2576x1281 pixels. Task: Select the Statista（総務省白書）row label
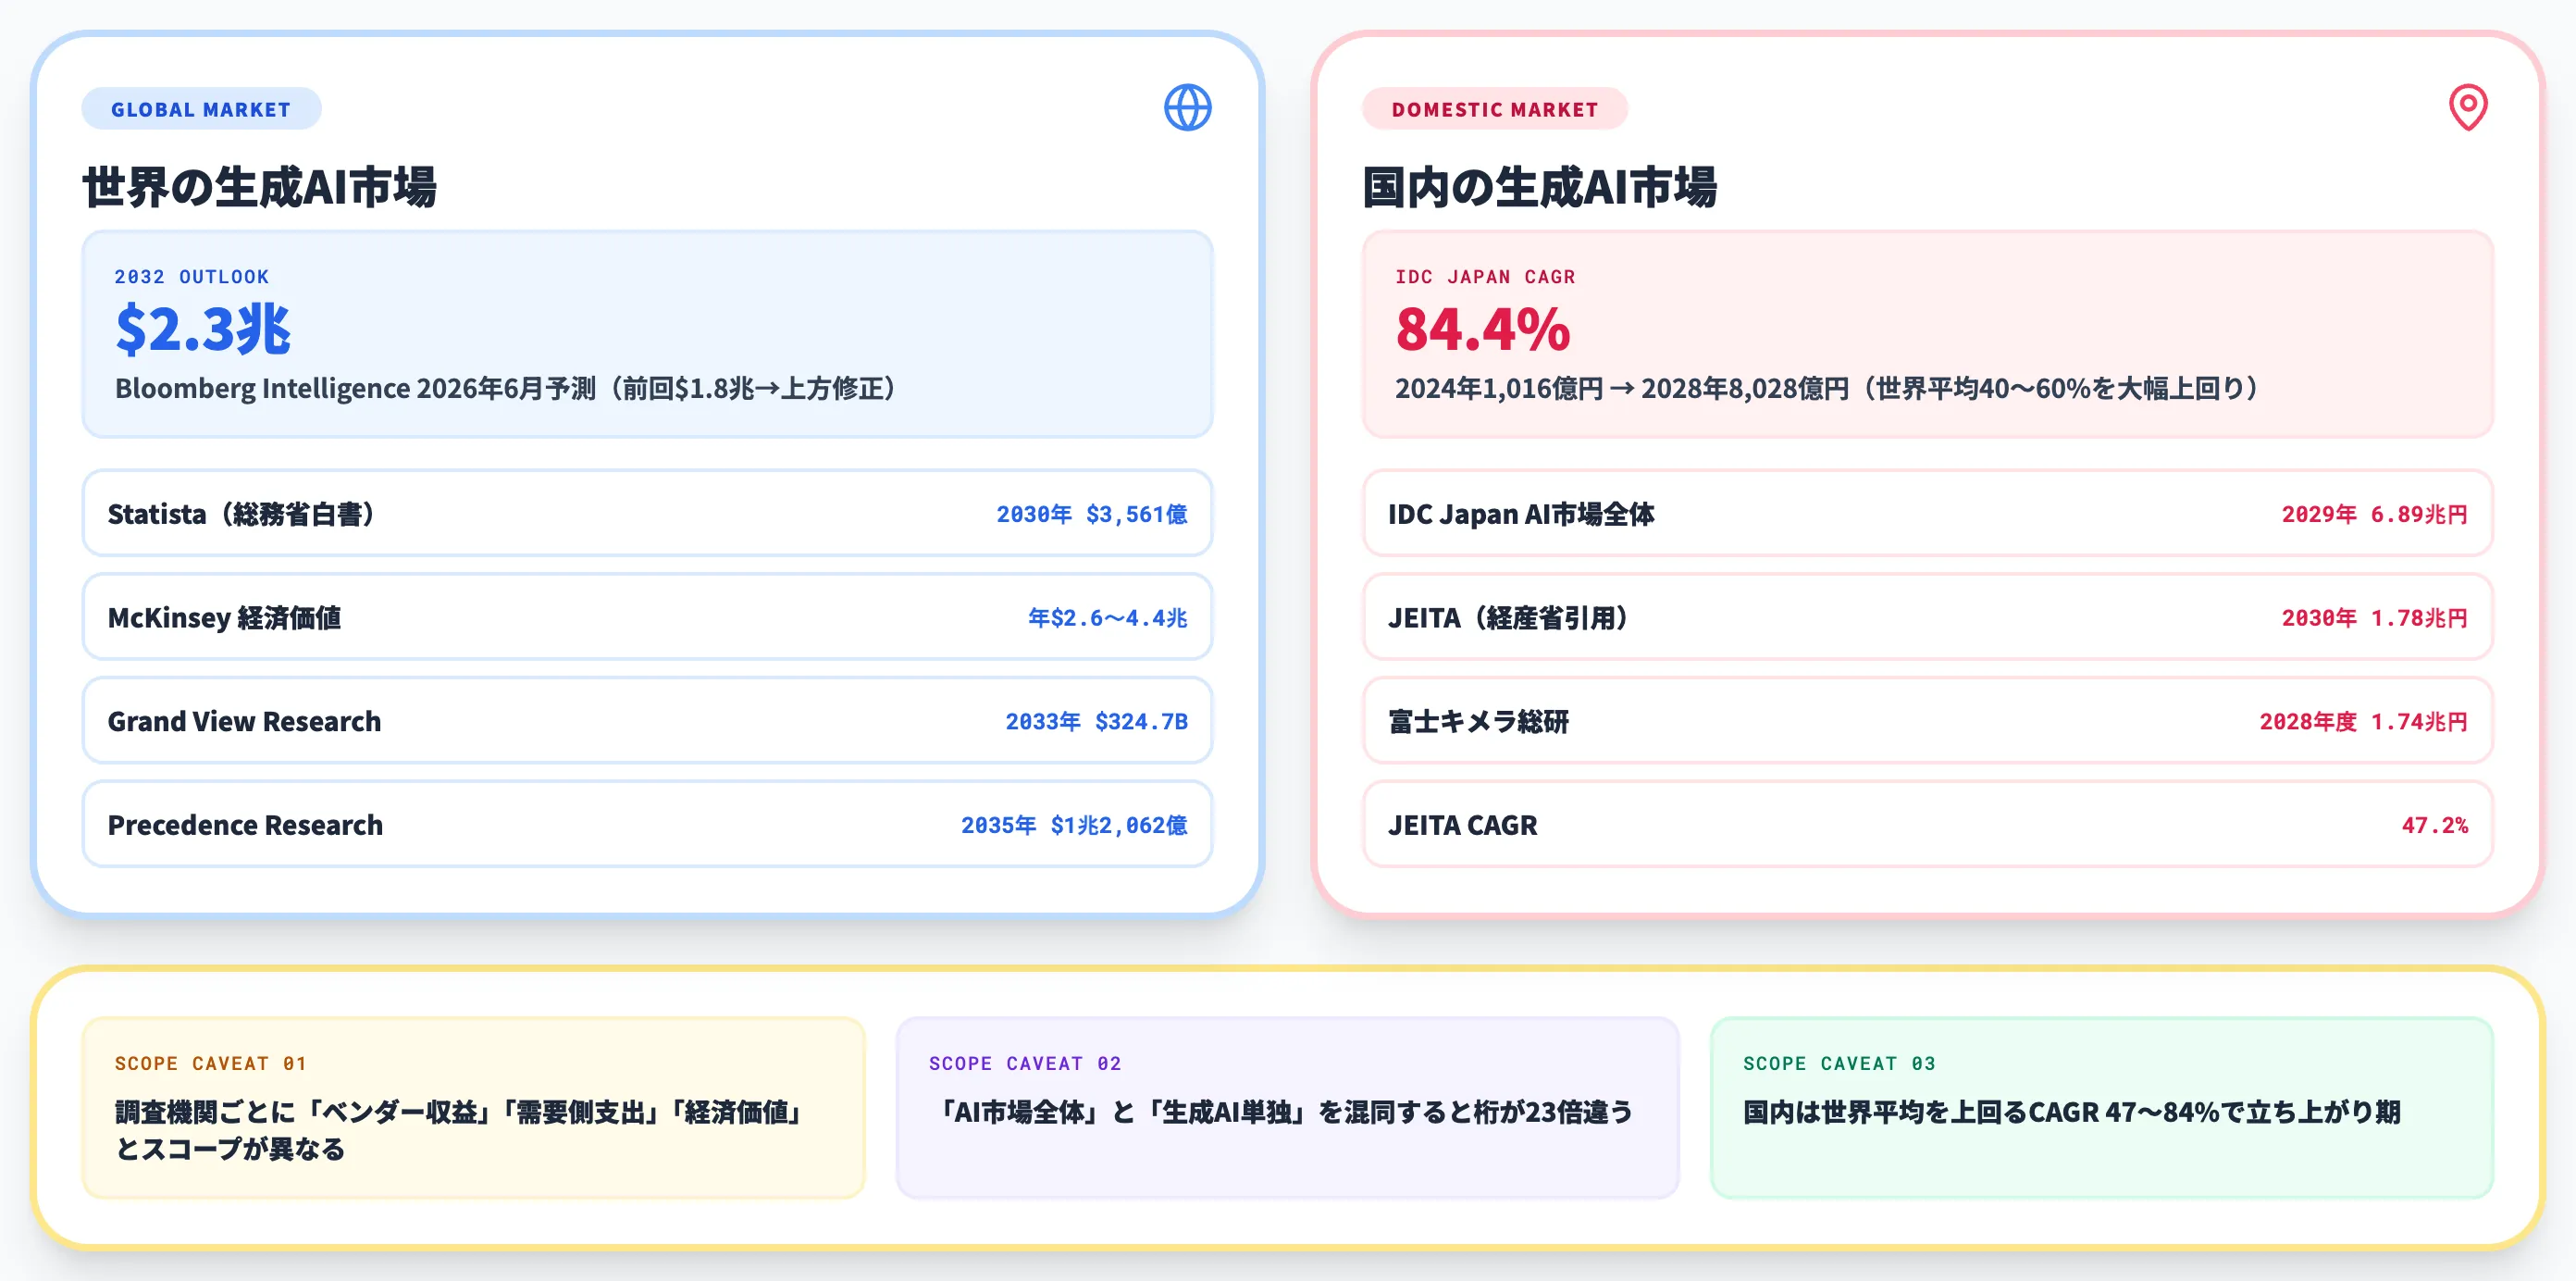(241, 514)
